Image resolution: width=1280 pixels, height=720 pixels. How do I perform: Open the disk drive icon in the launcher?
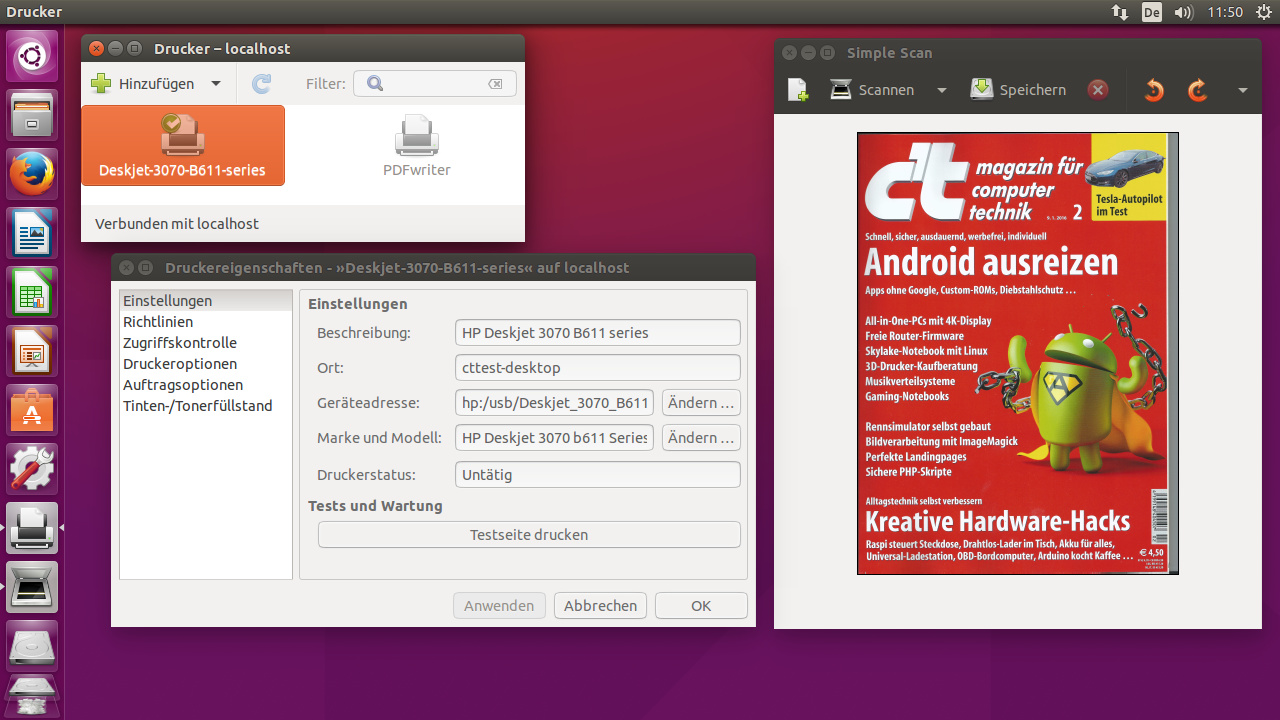(33, 647)
